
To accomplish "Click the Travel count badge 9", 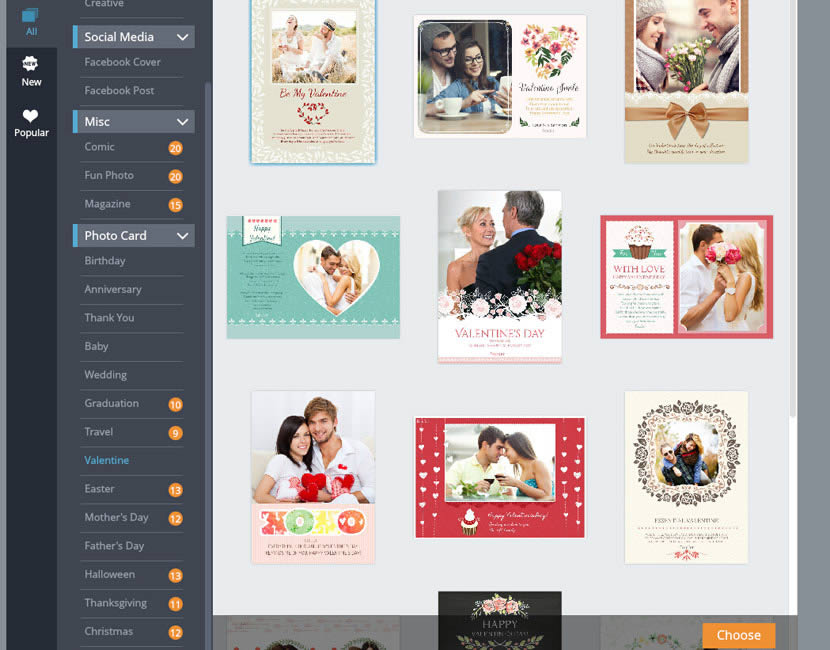I will click(x=176, y=434).
